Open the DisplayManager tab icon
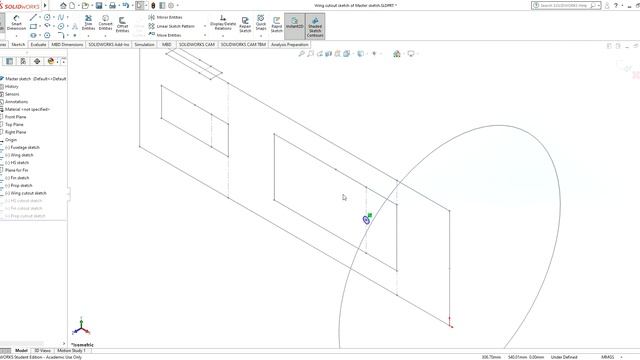Screen dimensions: 640x360 [51, 61]
